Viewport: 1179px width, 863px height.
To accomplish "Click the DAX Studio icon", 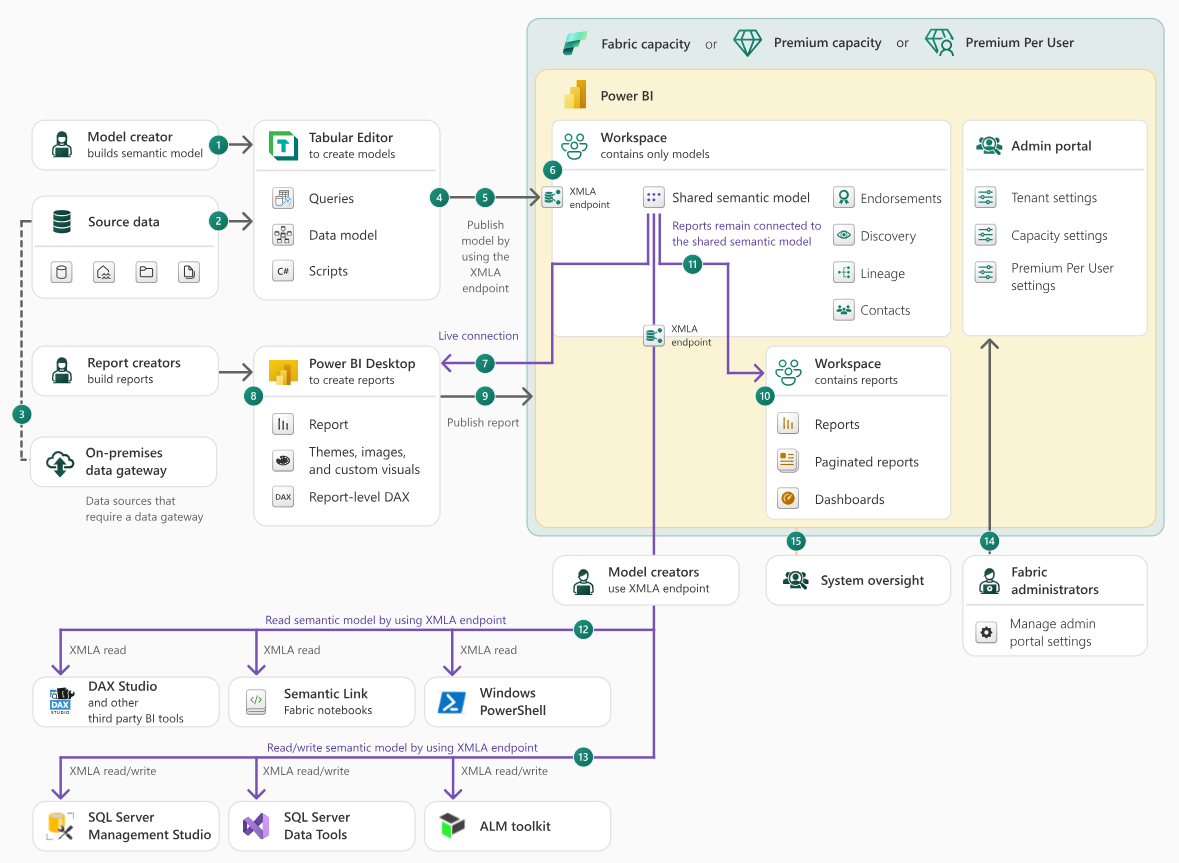I will click(x=60, y=701).
